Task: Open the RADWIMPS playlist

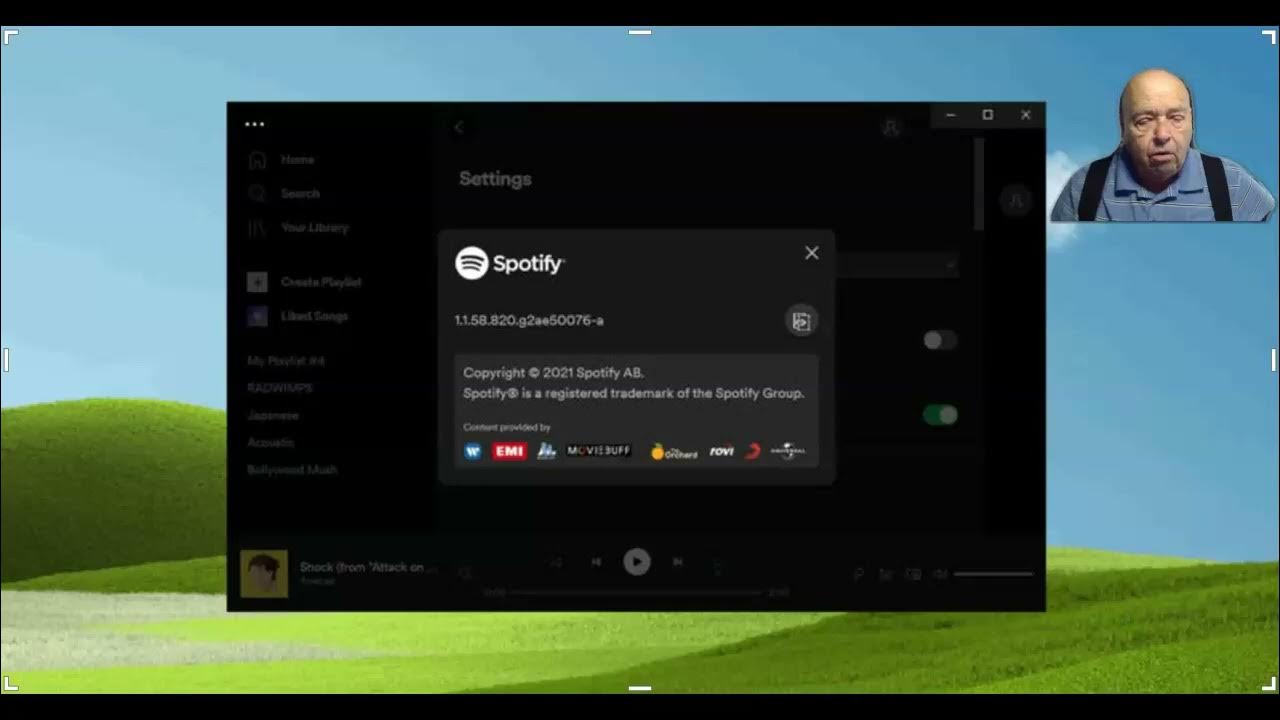Action: coord(280,388)
